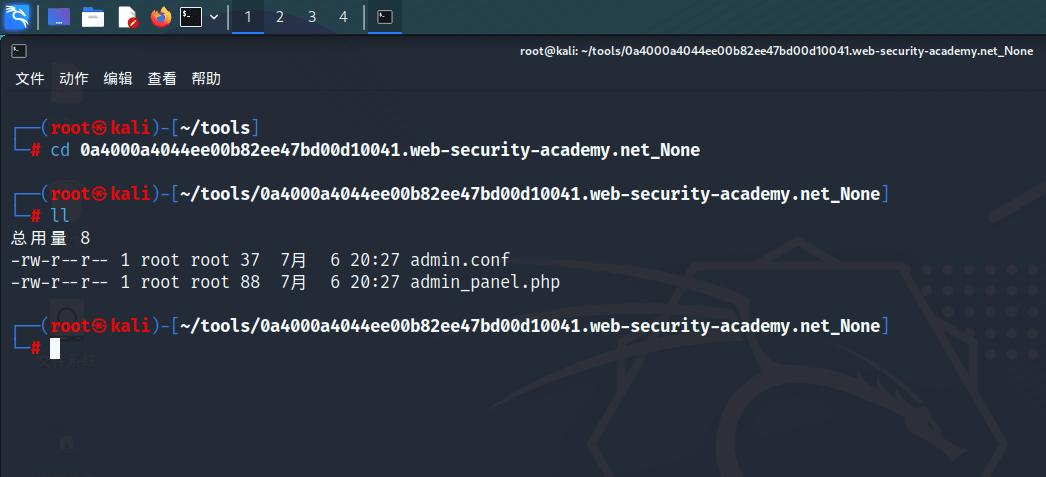1046x477 pixels.
Task: Open the file manager icon
Action: (x=93, y=17)
